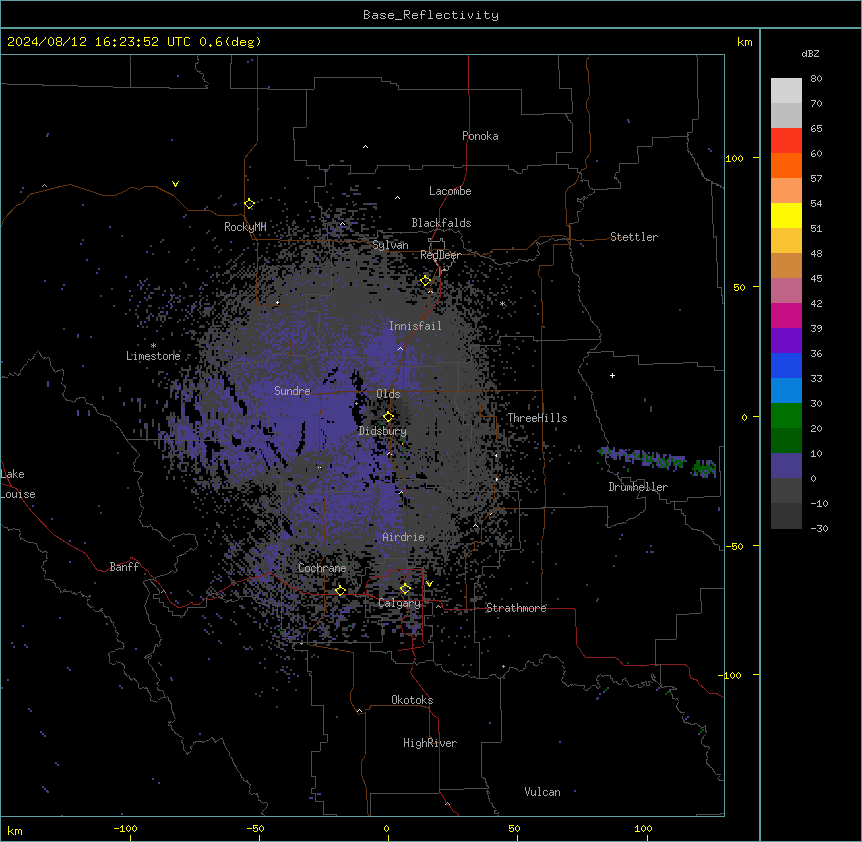
Task: Click the Airdrie city label
Action: (404, 537)
